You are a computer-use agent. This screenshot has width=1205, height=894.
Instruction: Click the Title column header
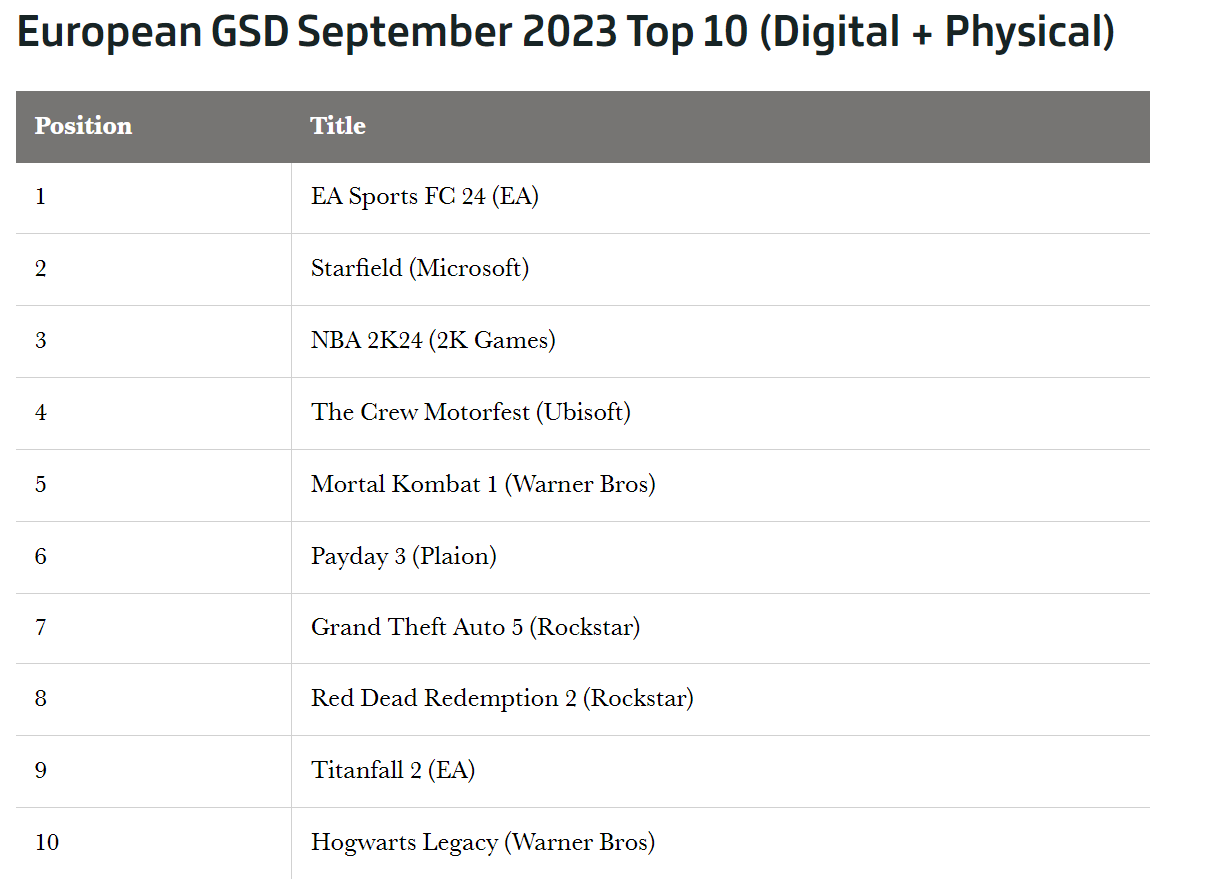(338, 126)
